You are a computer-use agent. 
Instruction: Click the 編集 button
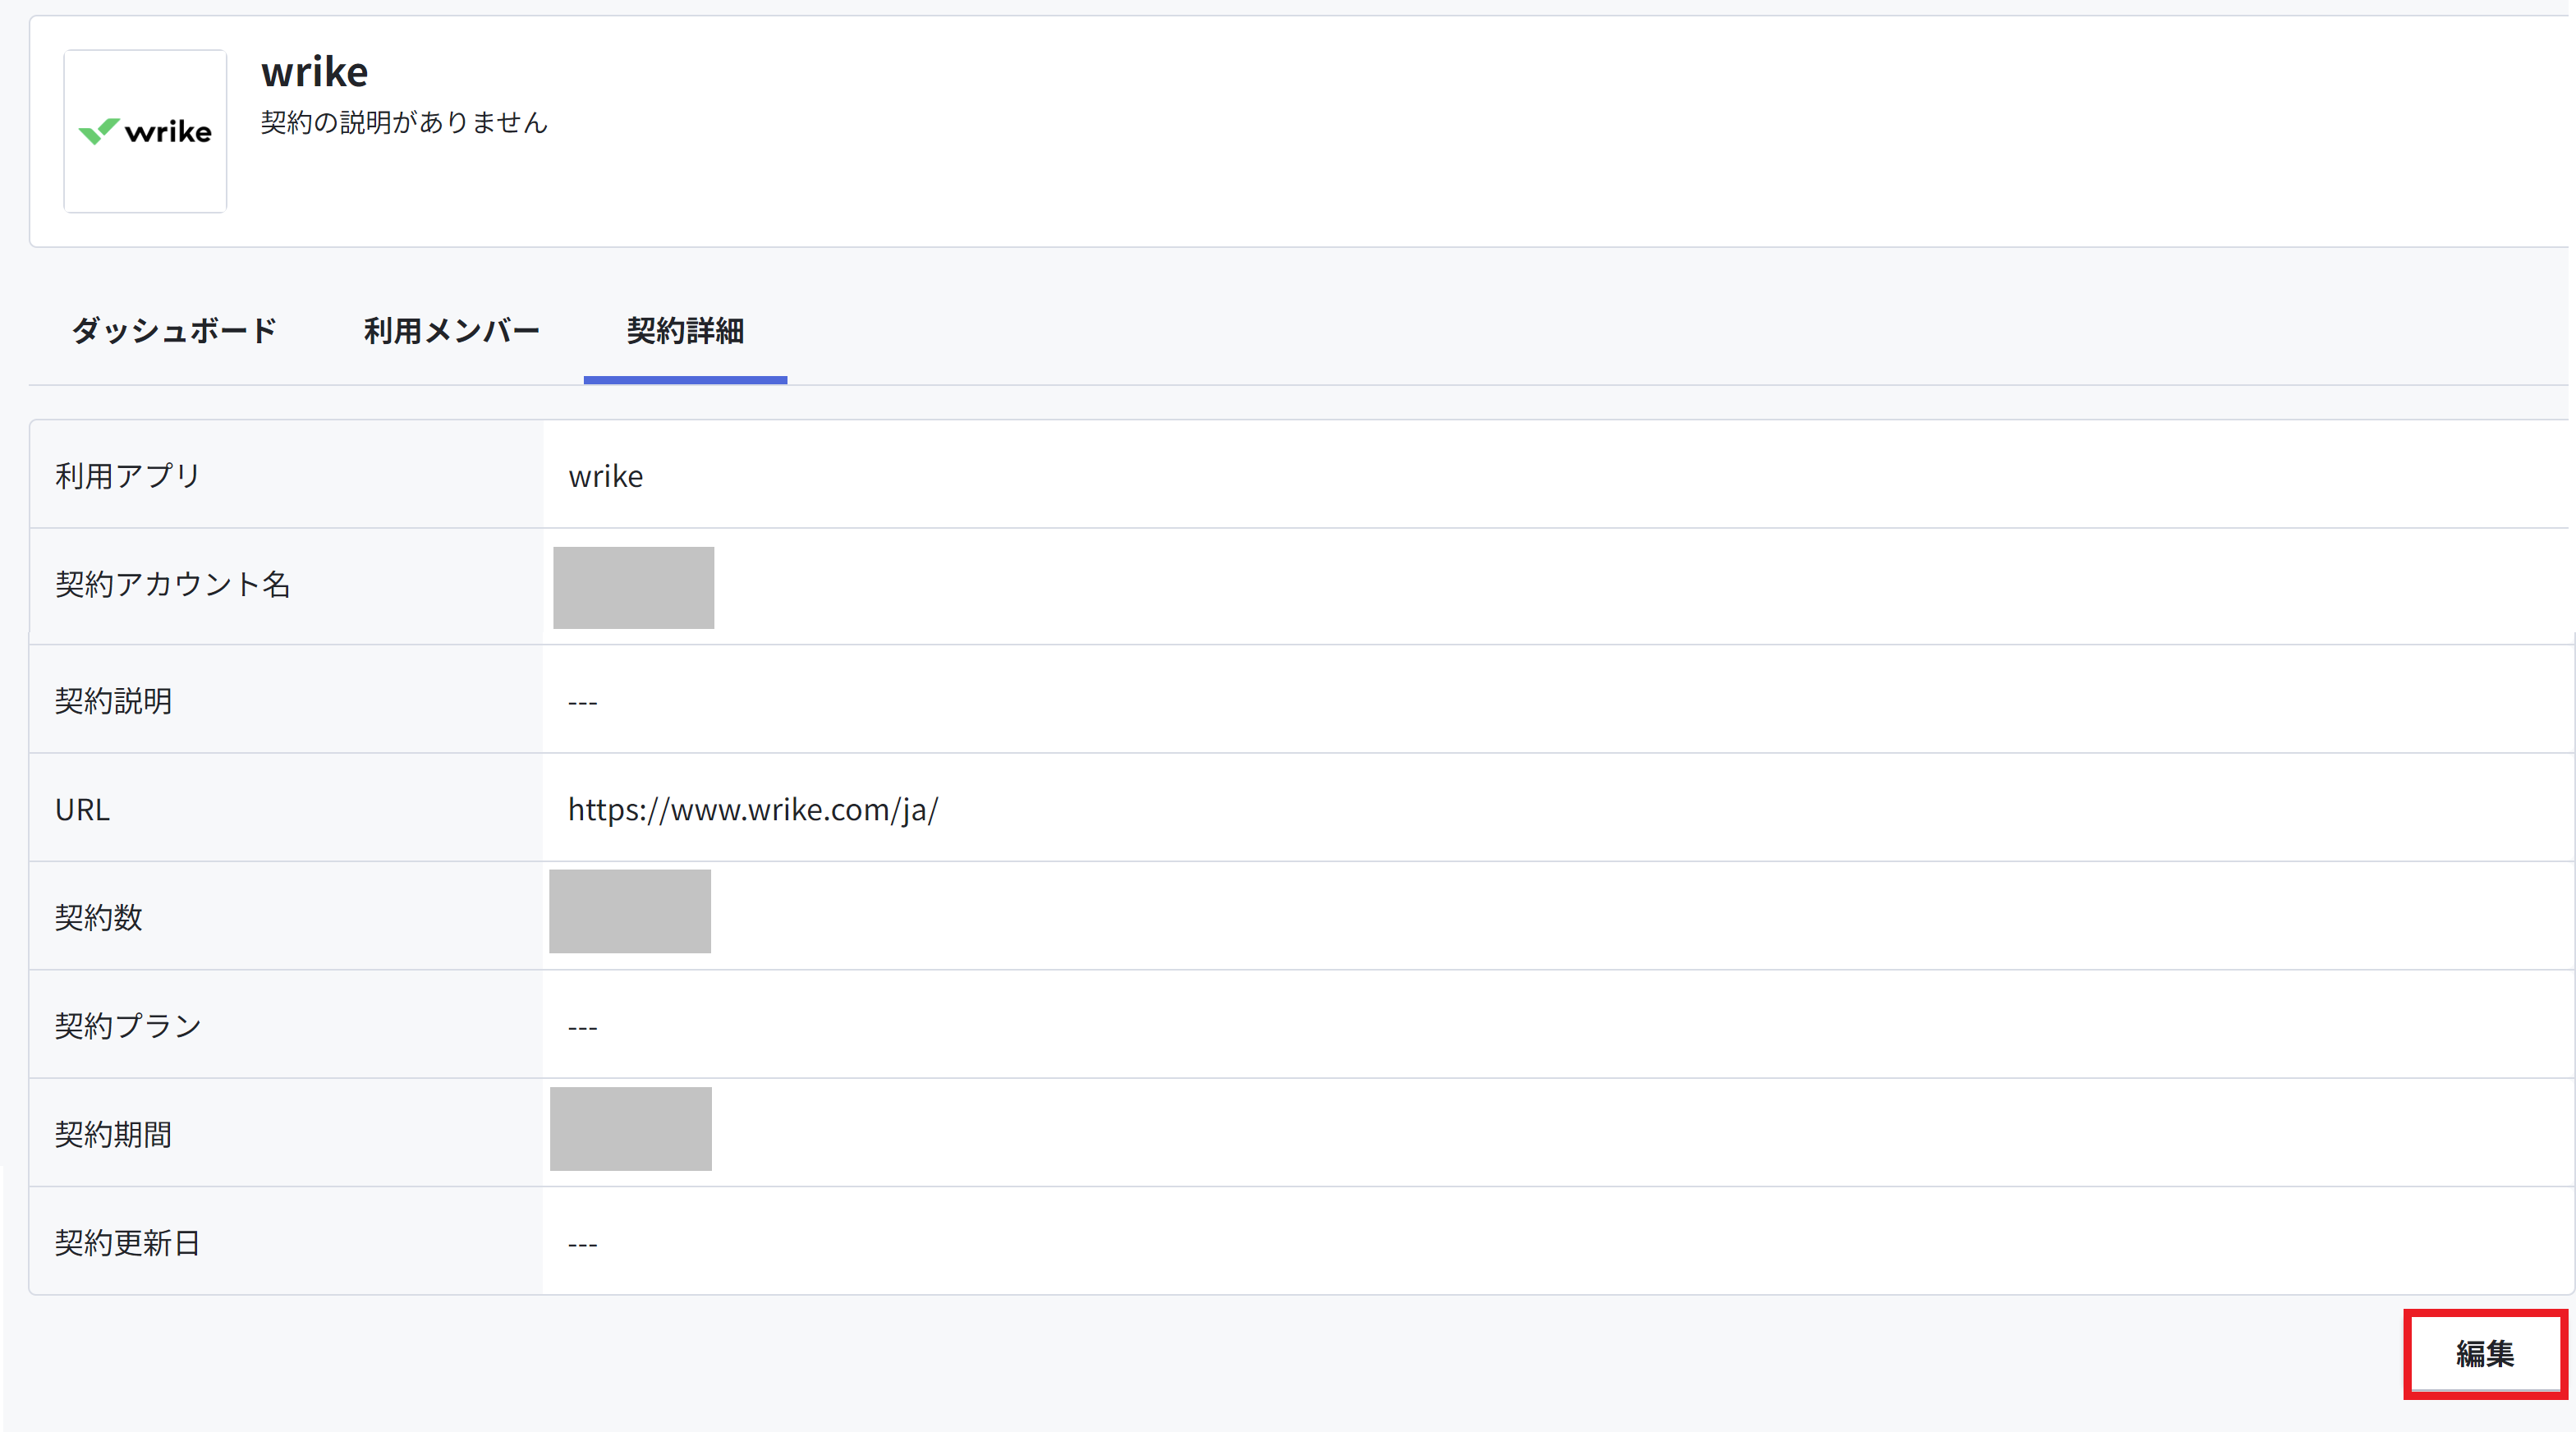click(x=2485, y=1354)
